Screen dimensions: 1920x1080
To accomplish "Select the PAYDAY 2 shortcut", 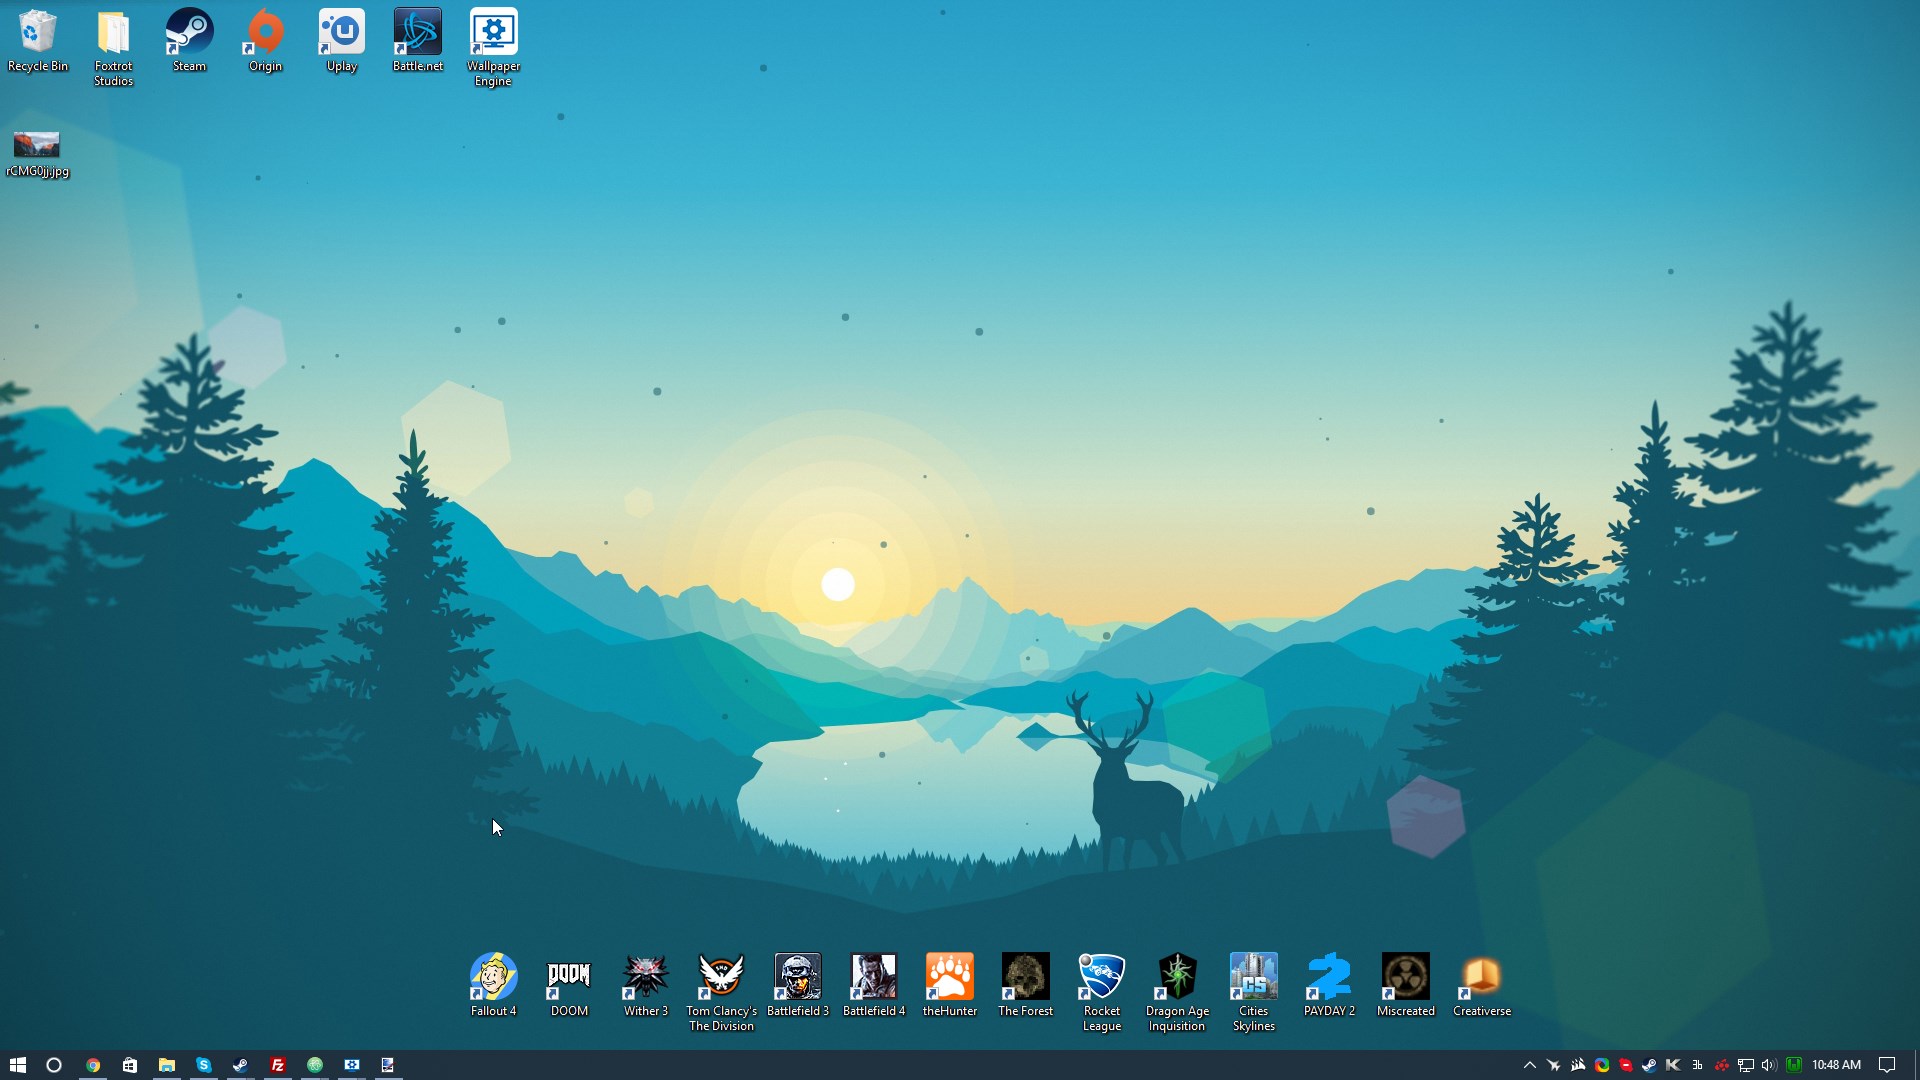I will pyautogui.click(x=1329, y=985).
